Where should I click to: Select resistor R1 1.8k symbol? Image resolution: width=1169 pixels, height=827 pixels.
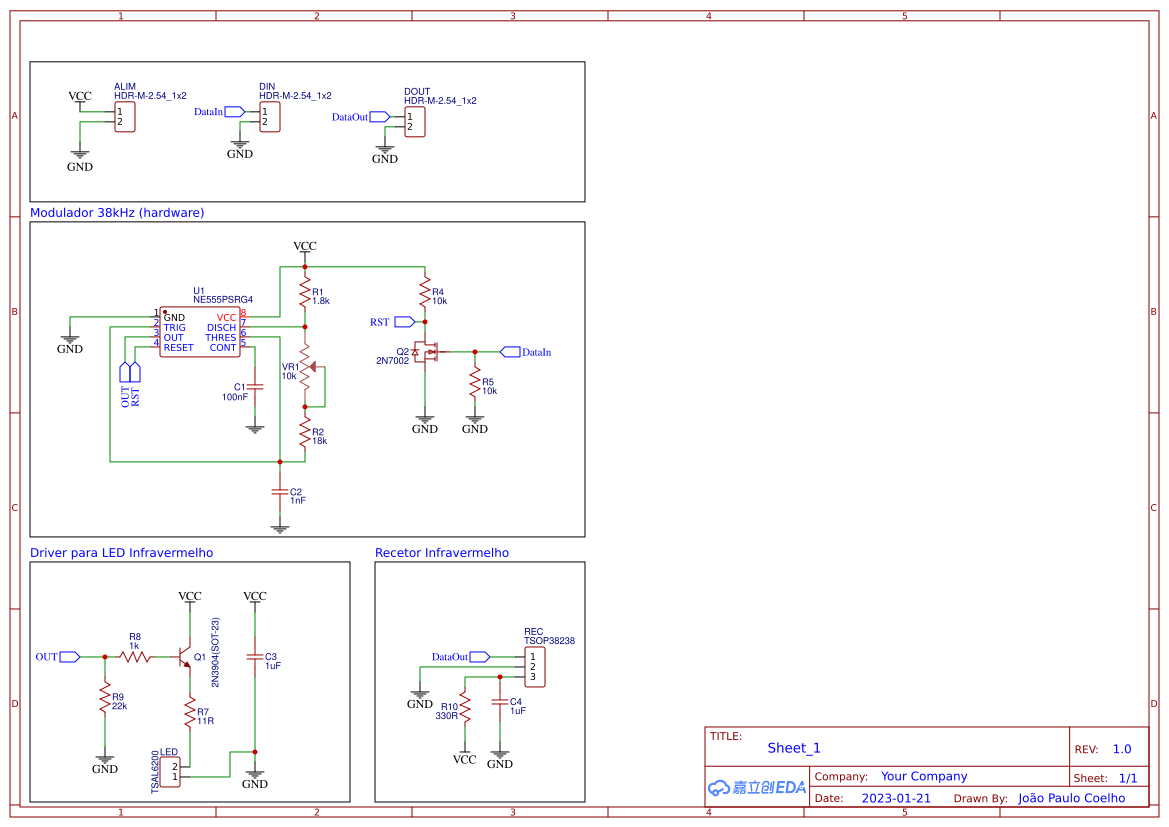pos(303,290)
